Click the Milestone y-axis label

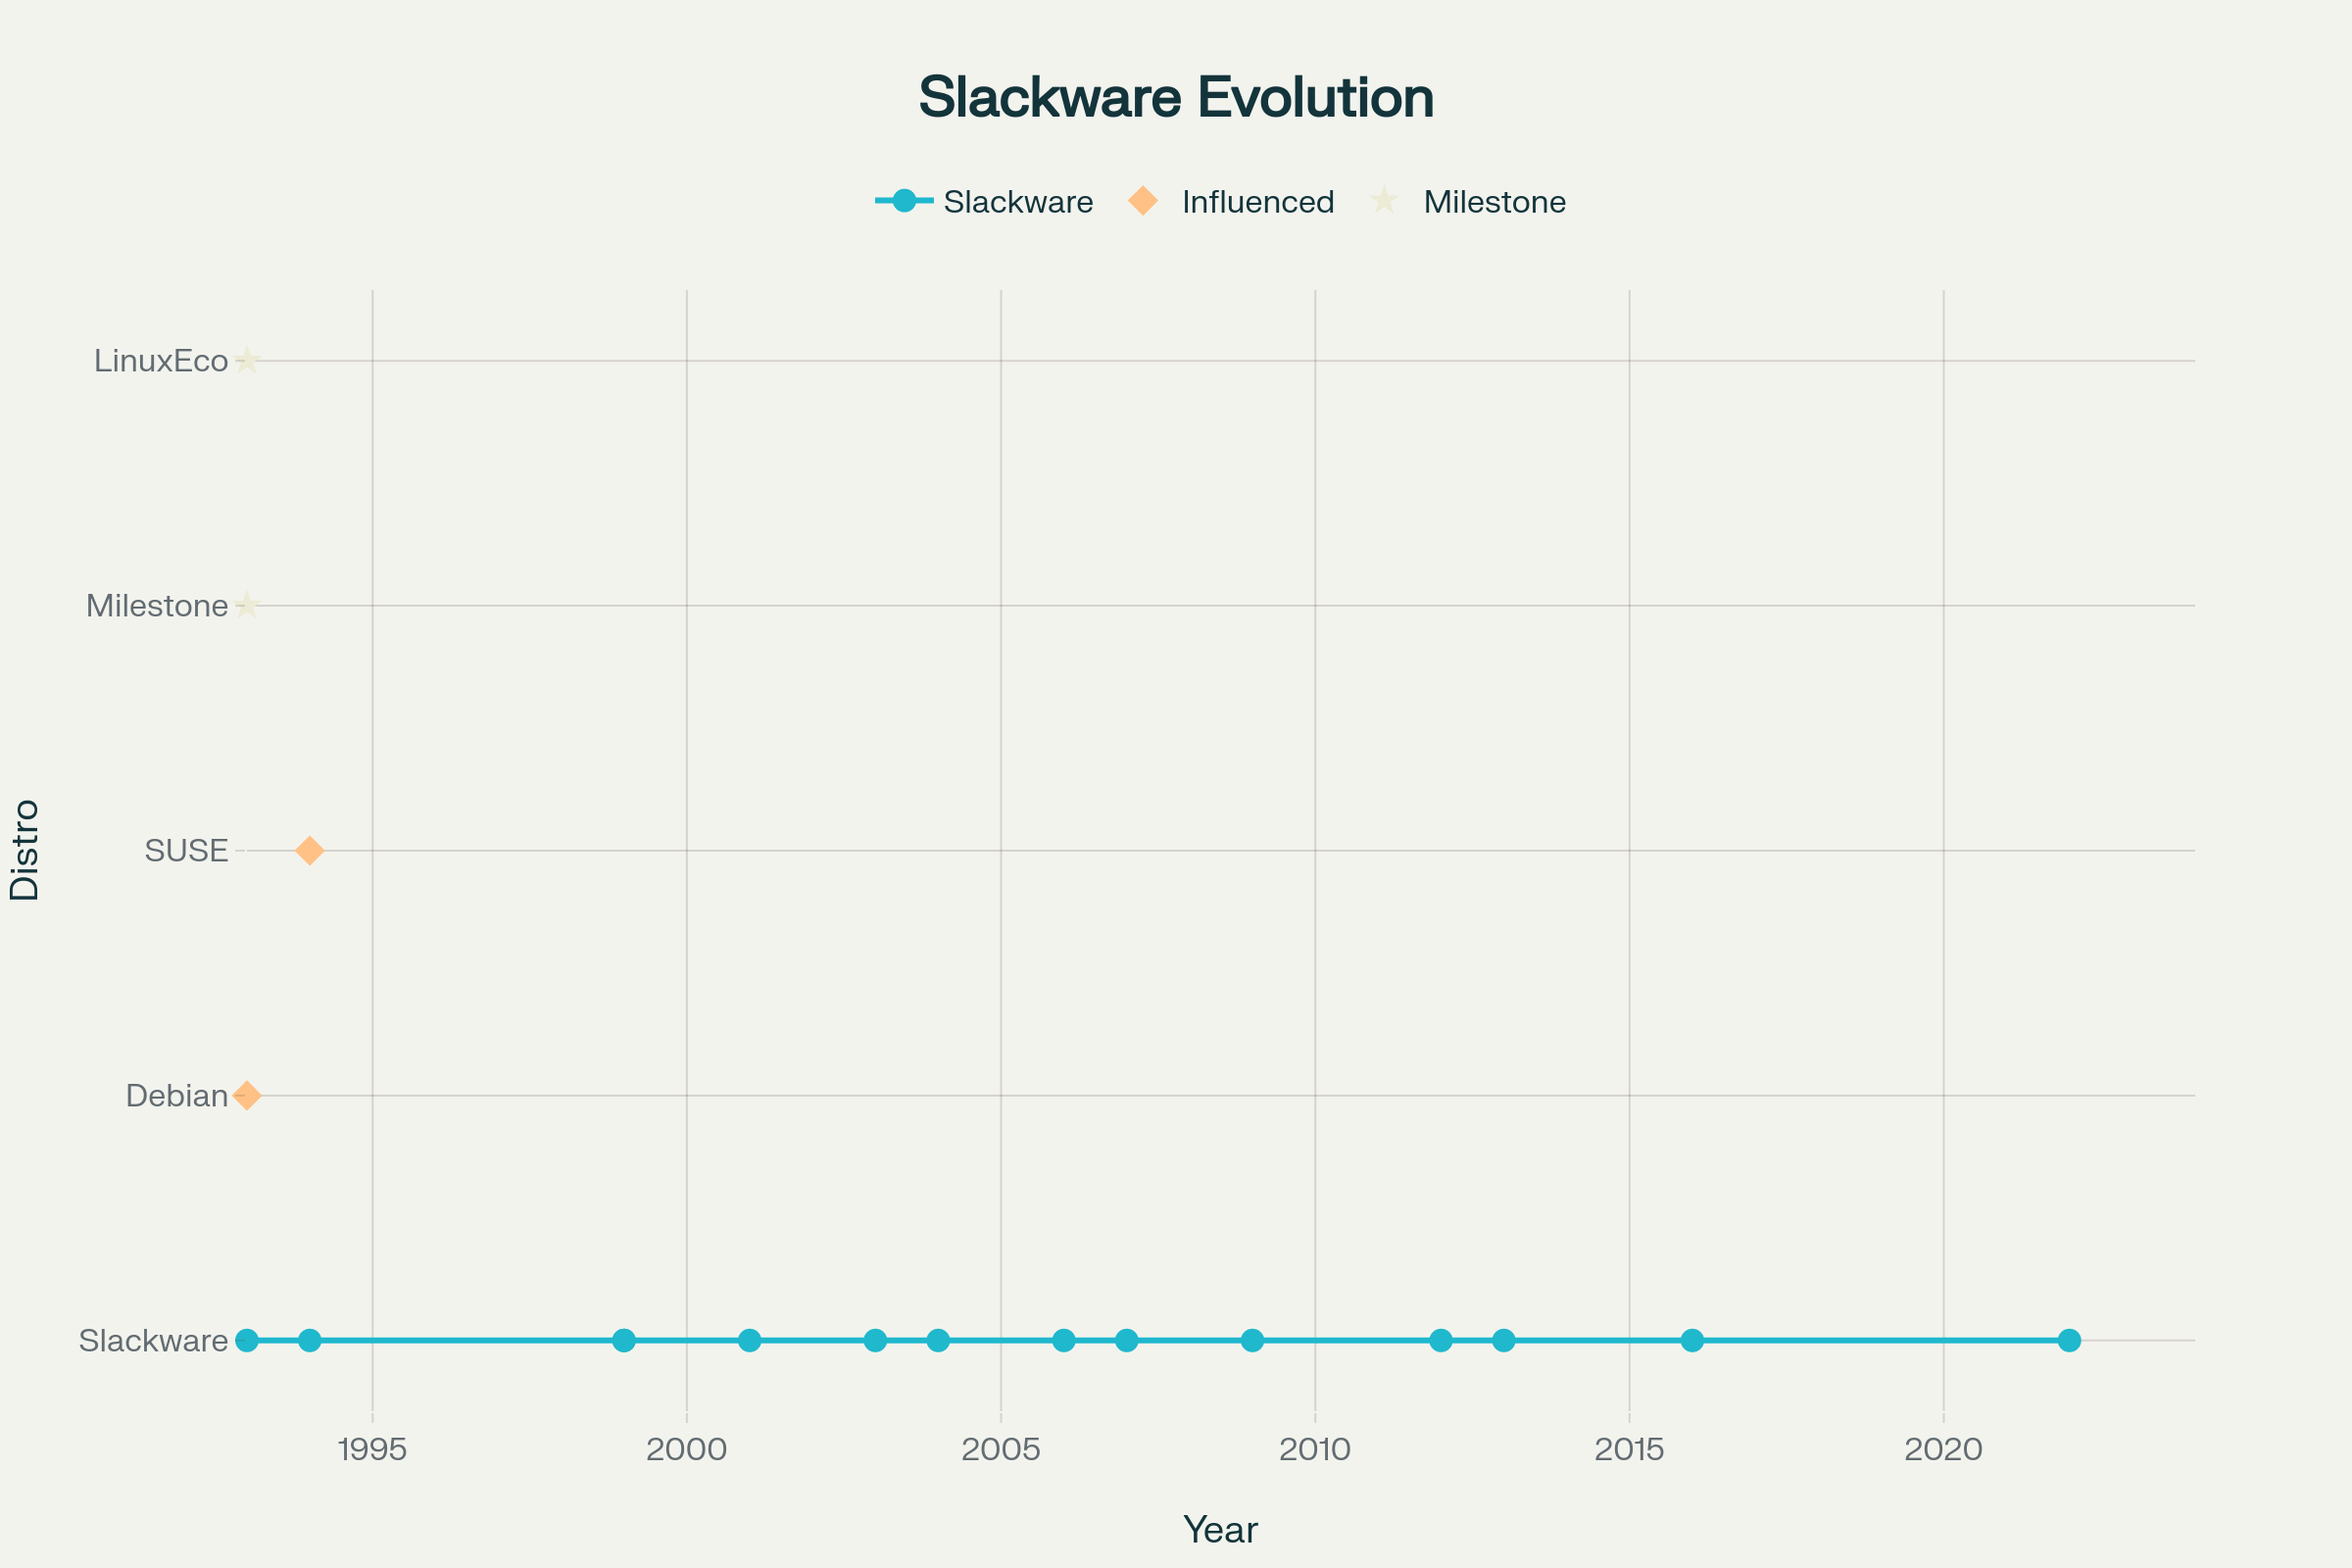click(x=157, y=606)
